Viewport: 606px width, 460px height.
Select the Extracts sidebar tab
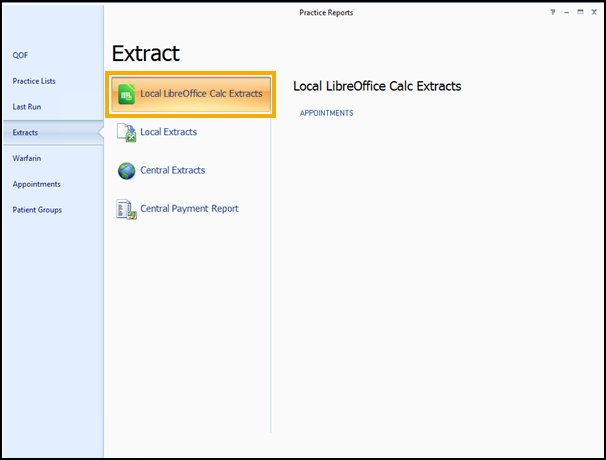click(26, 132)
